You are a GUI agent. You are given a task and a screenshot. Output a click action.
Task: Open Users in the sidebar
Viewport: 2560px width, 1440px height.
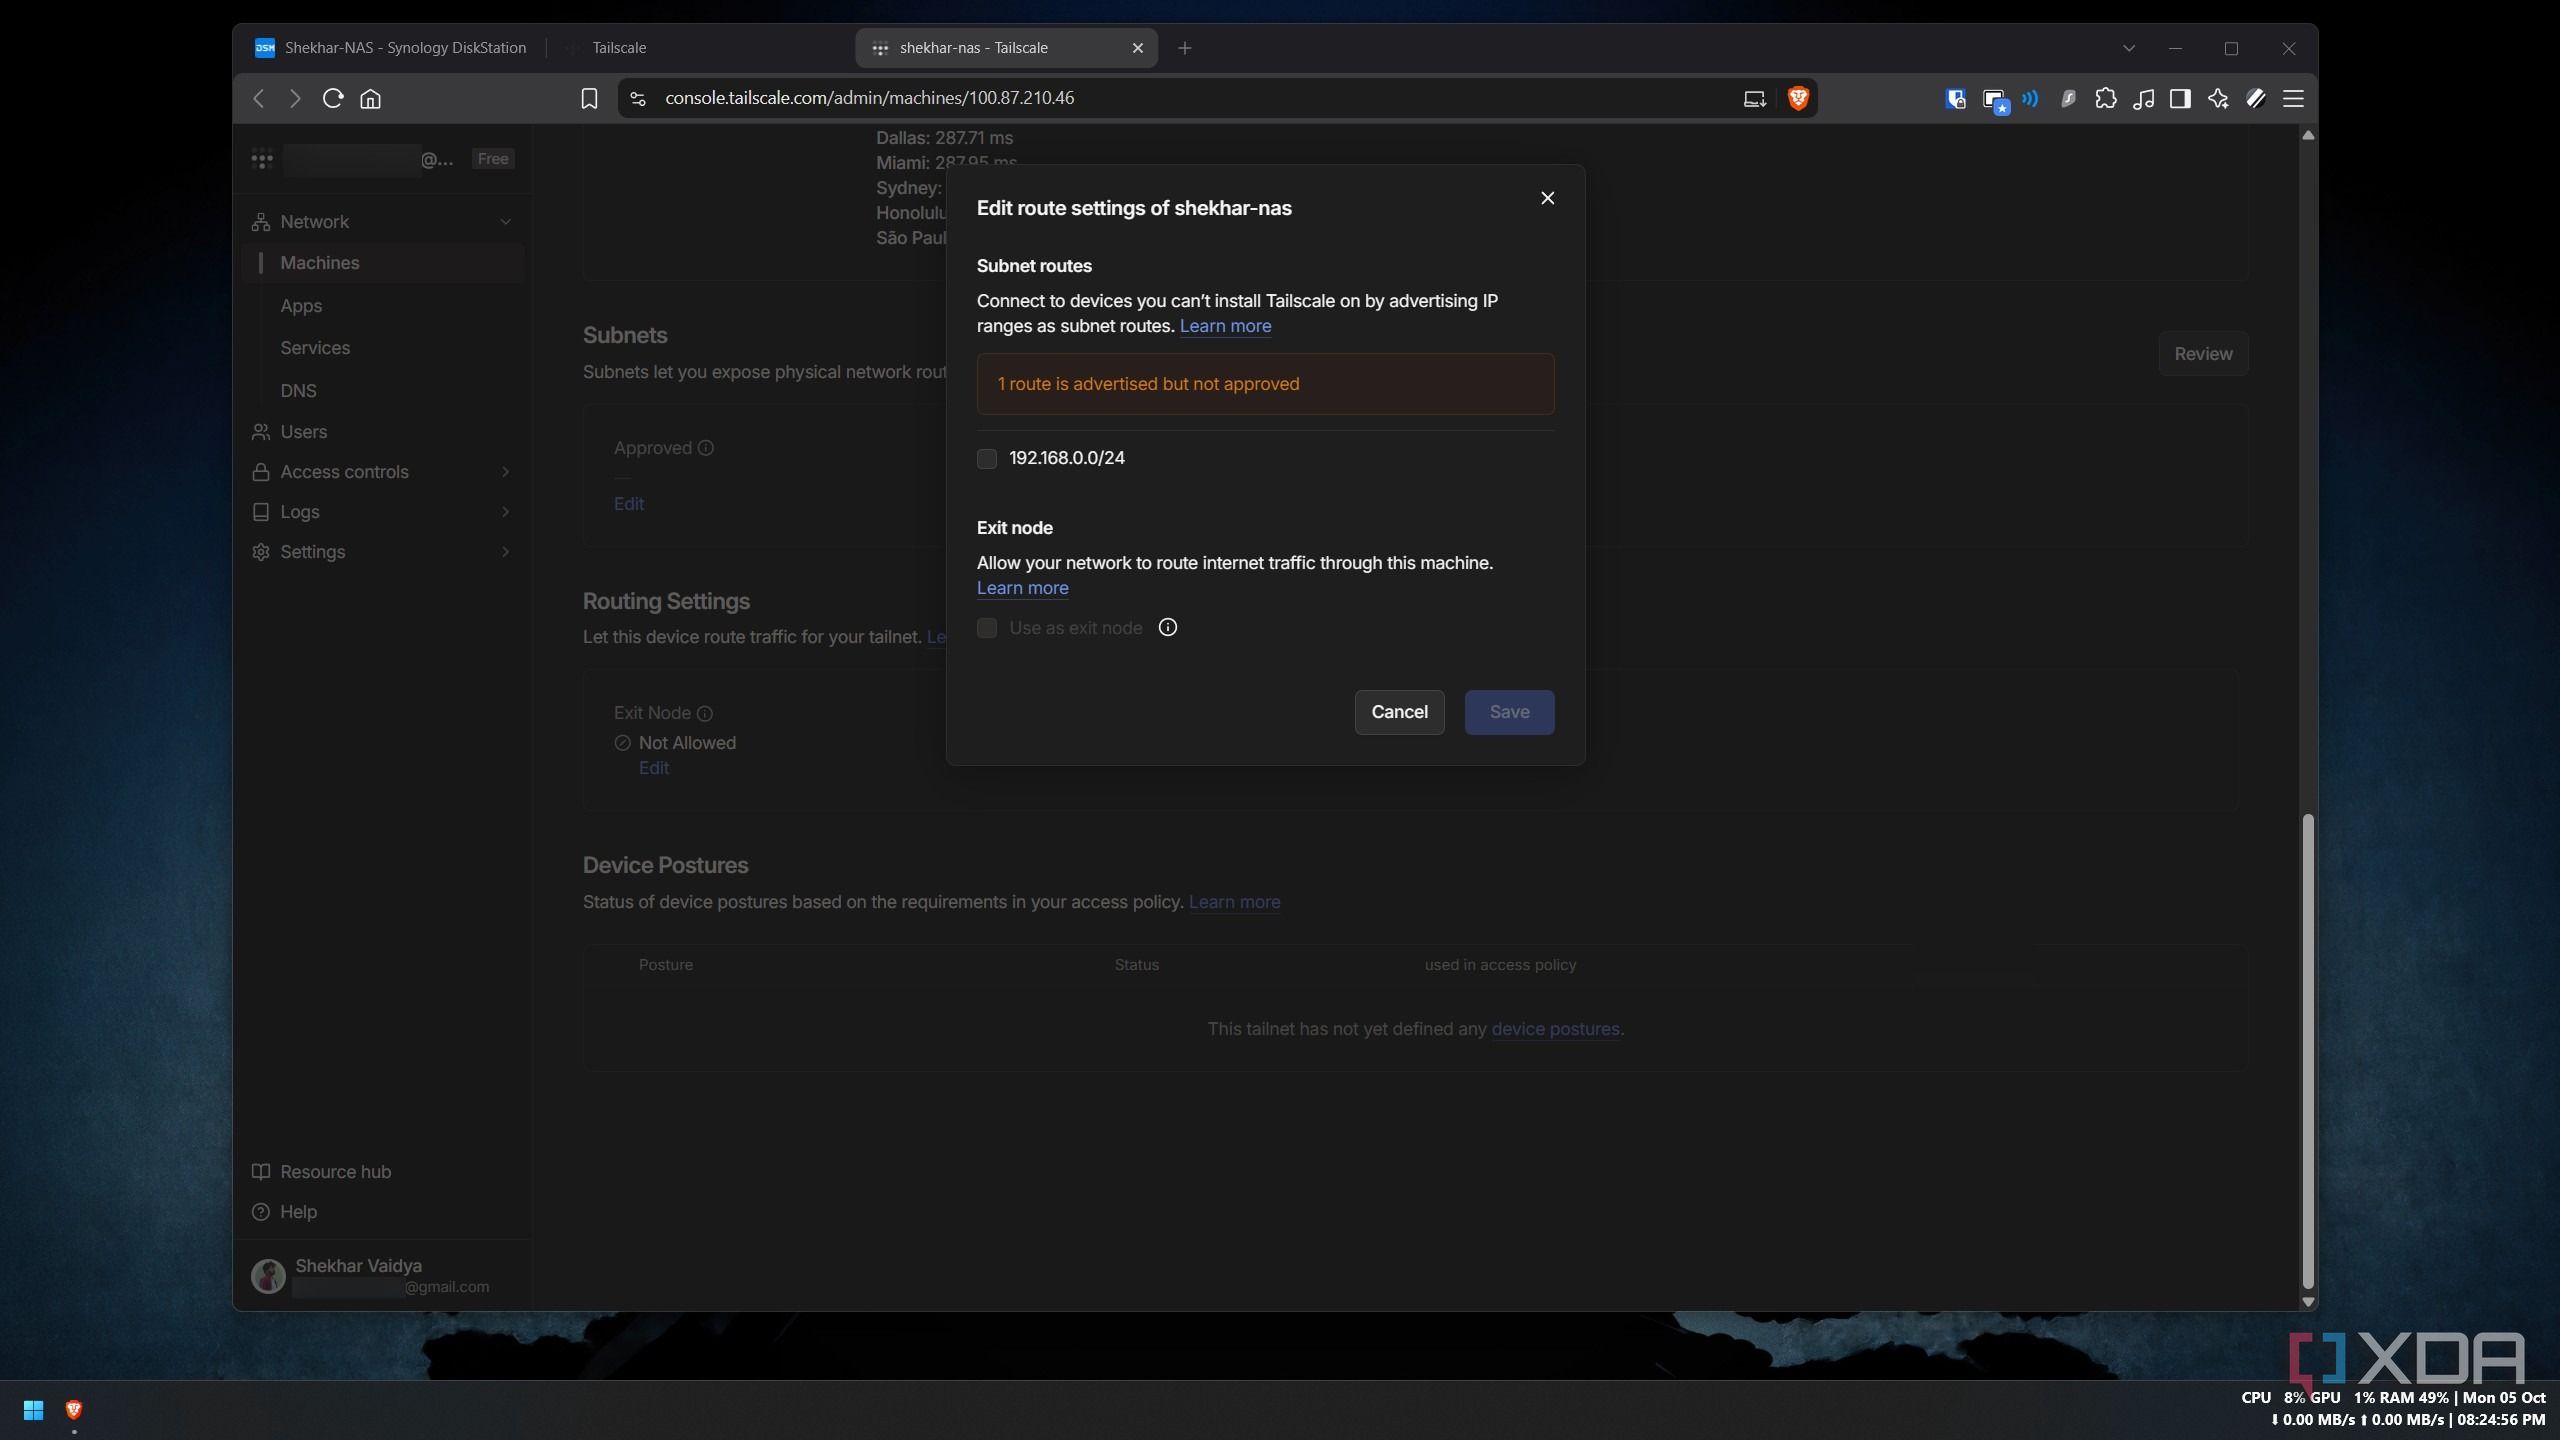coord(303,432)
